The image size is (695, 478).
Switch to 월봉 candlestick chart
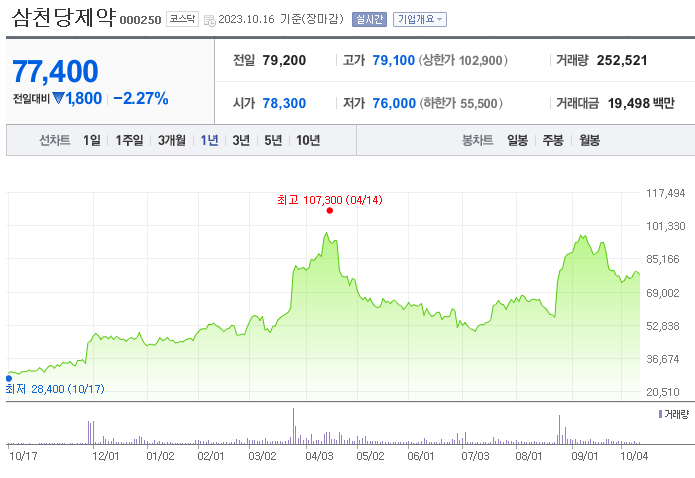[590, 141]
